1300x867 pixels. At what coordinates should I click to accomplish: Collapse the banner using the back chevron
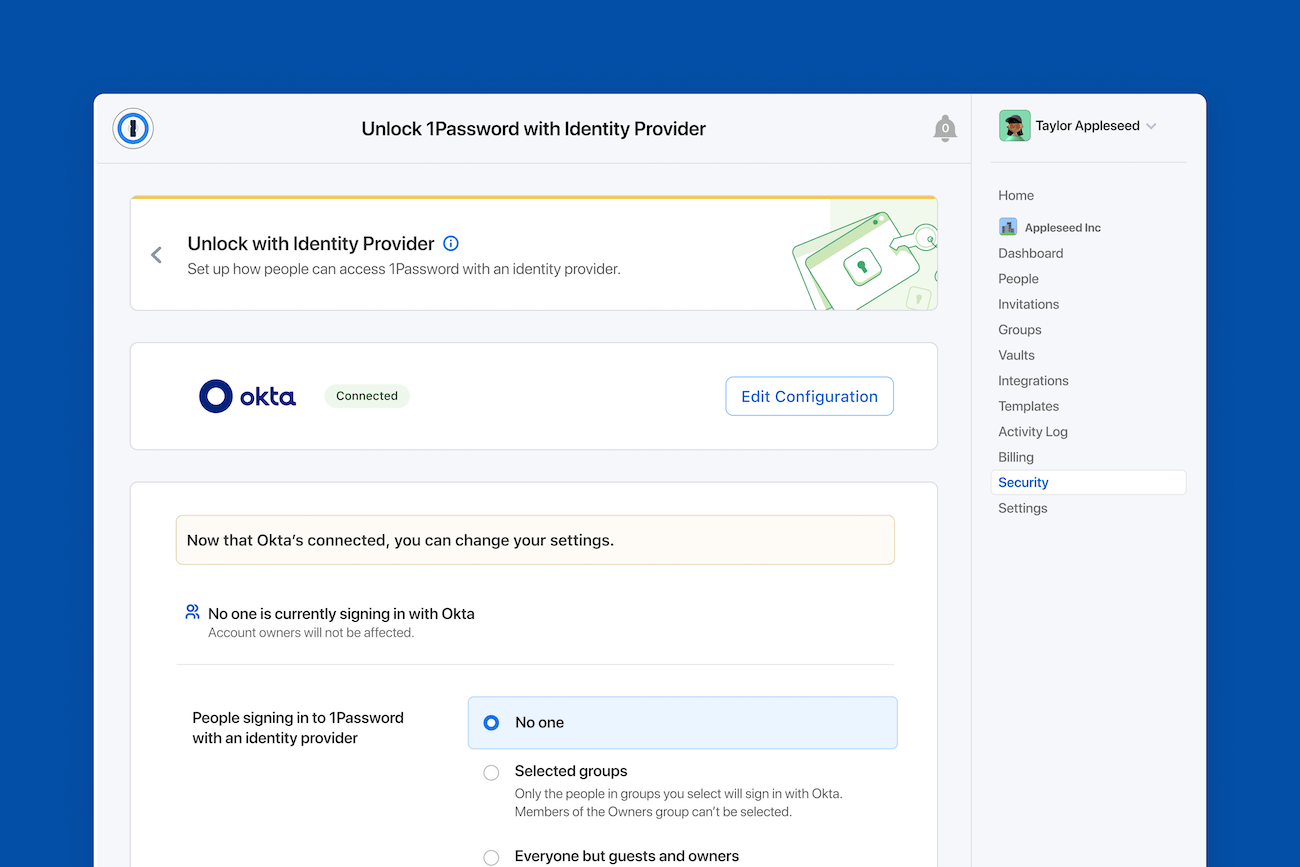(156, 254)
